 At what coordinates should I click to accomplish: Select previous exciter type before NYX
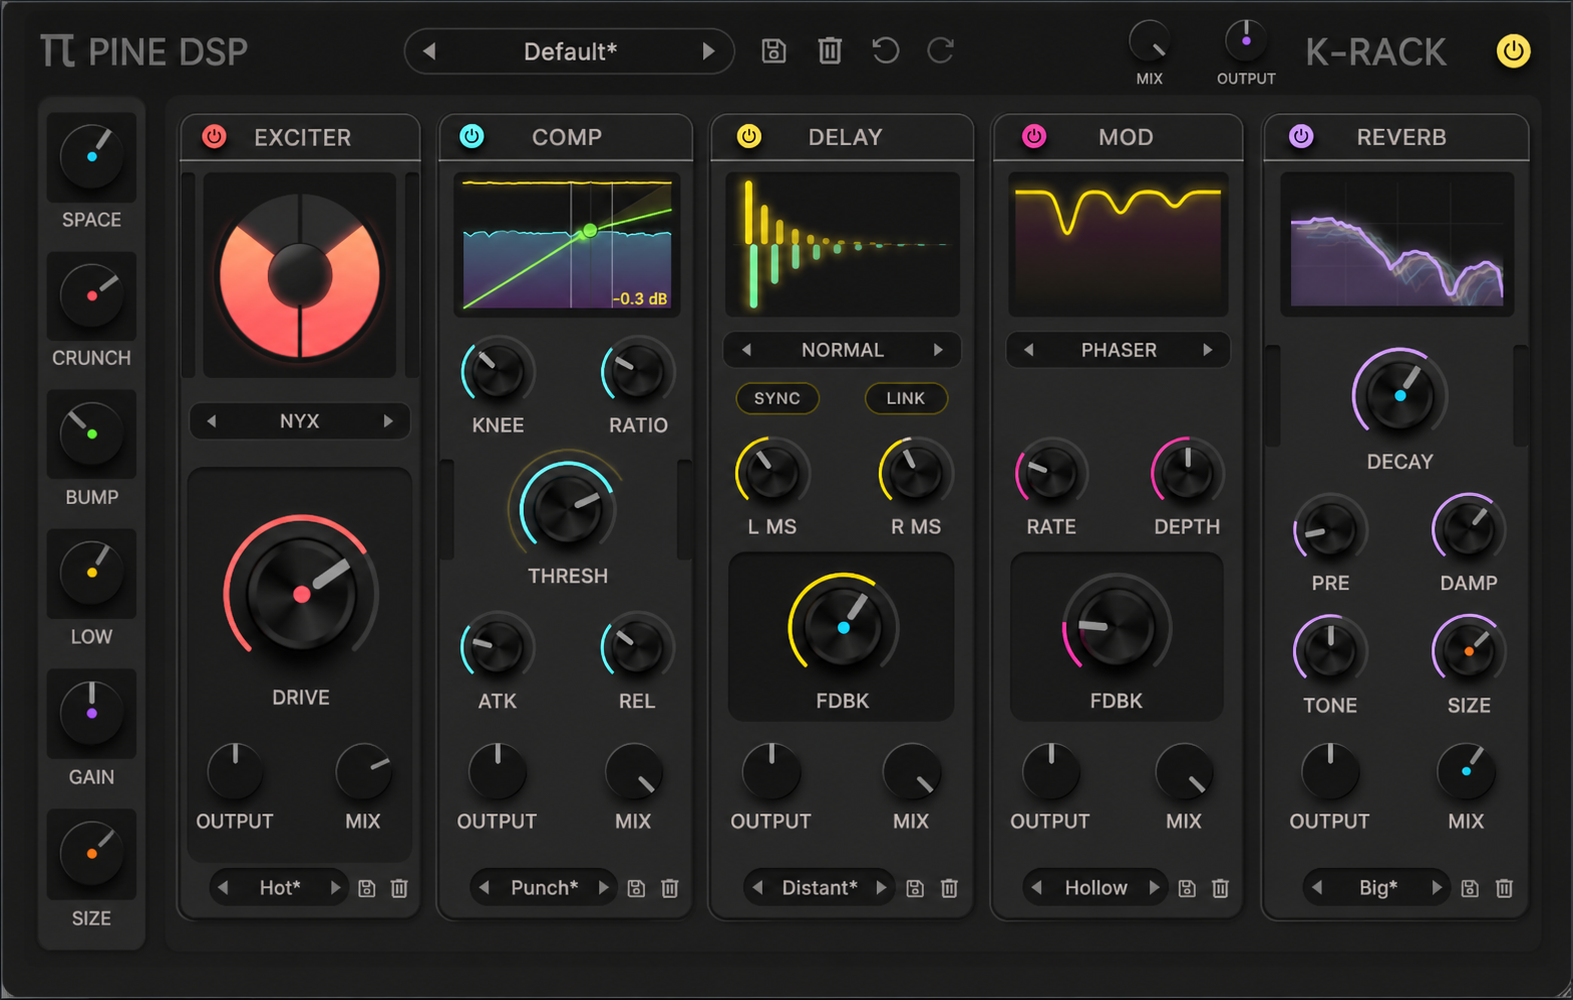tap(211, 421)
